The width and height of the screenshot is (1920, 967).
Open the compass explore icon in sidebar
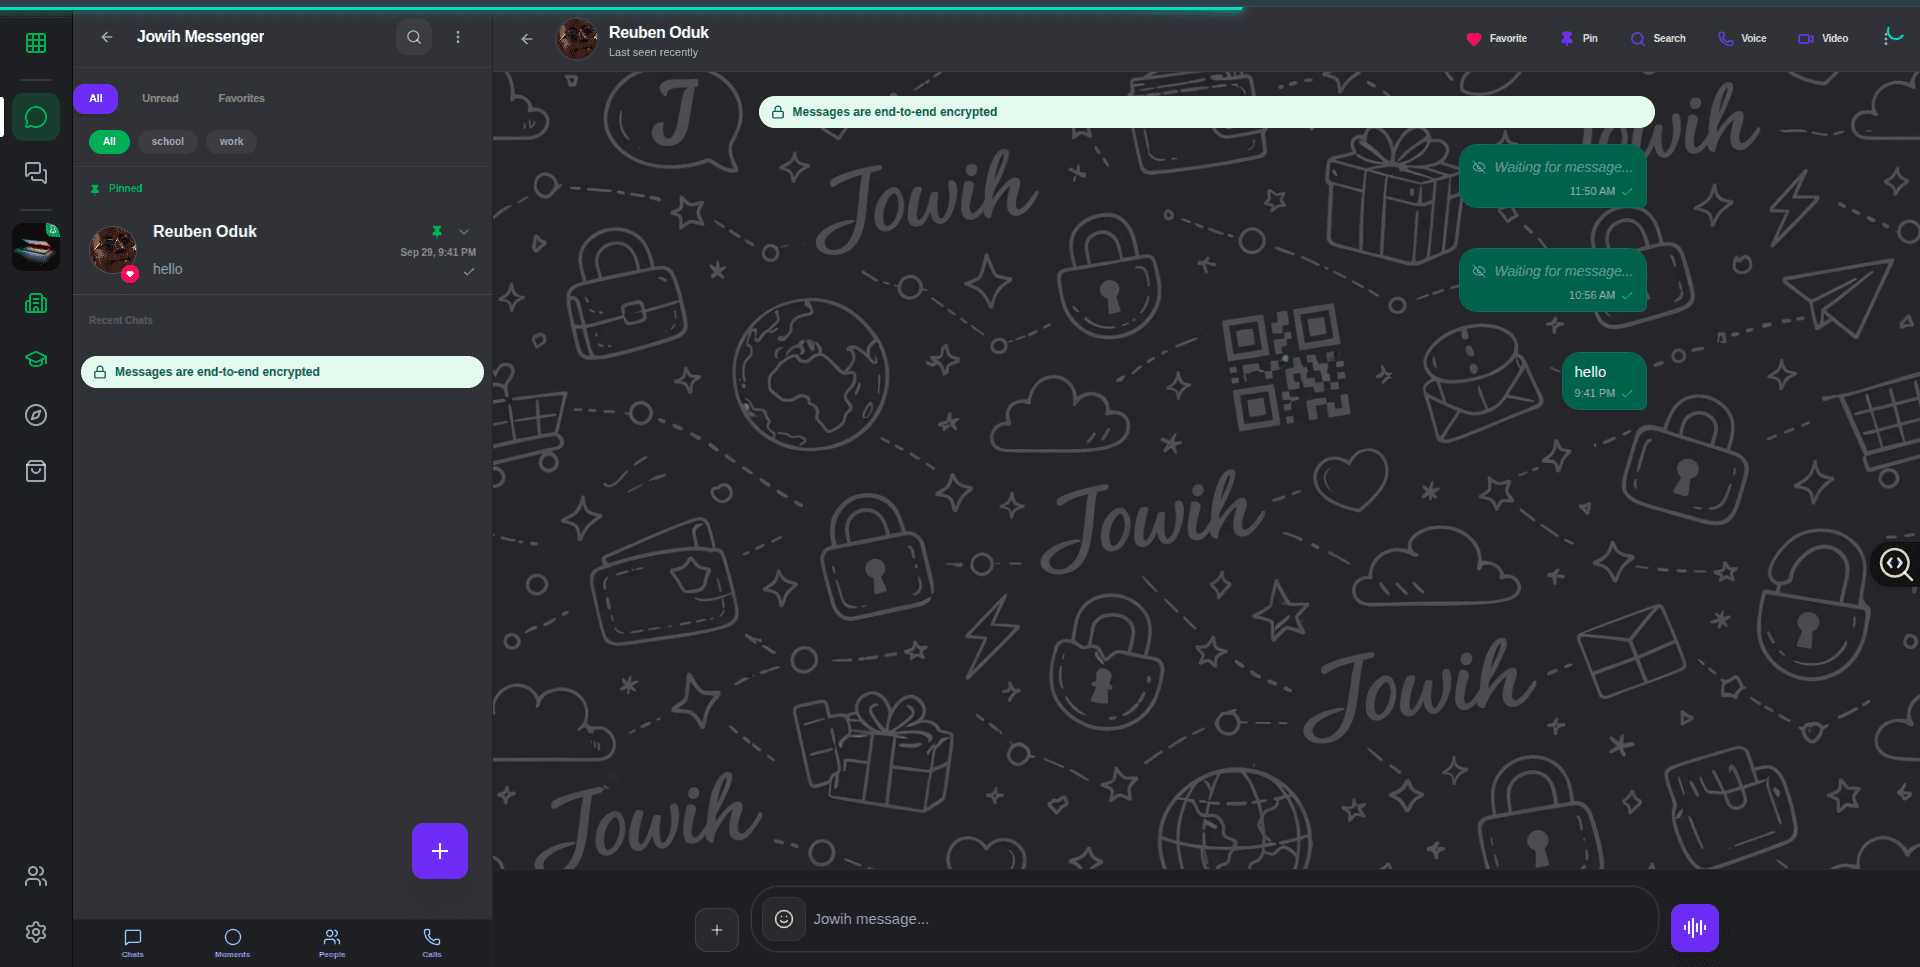click(36, 415)
